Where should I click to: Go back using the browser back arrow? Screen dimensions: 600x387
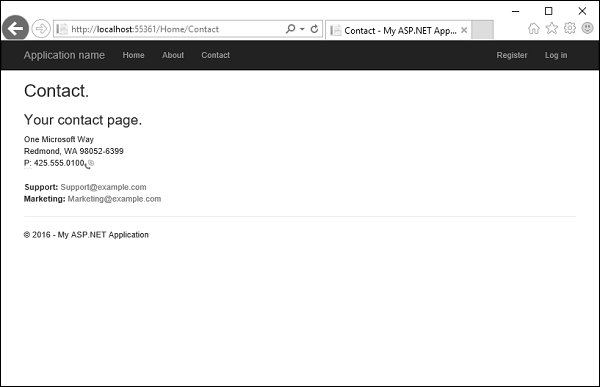pyautogui.click(x=15, y=28)
